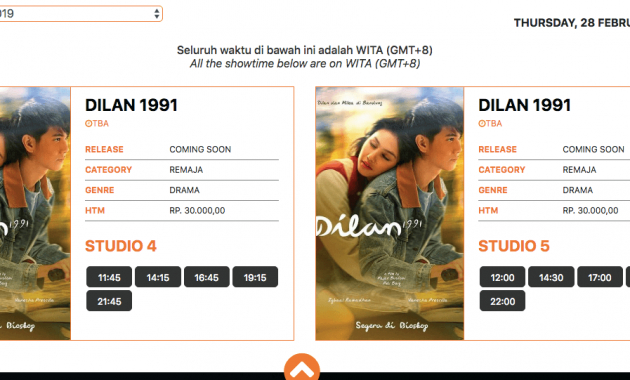Viewport: 630px width, 380px height.
Task: Click the italic English showtime notice text
Action: coord(305,63)
